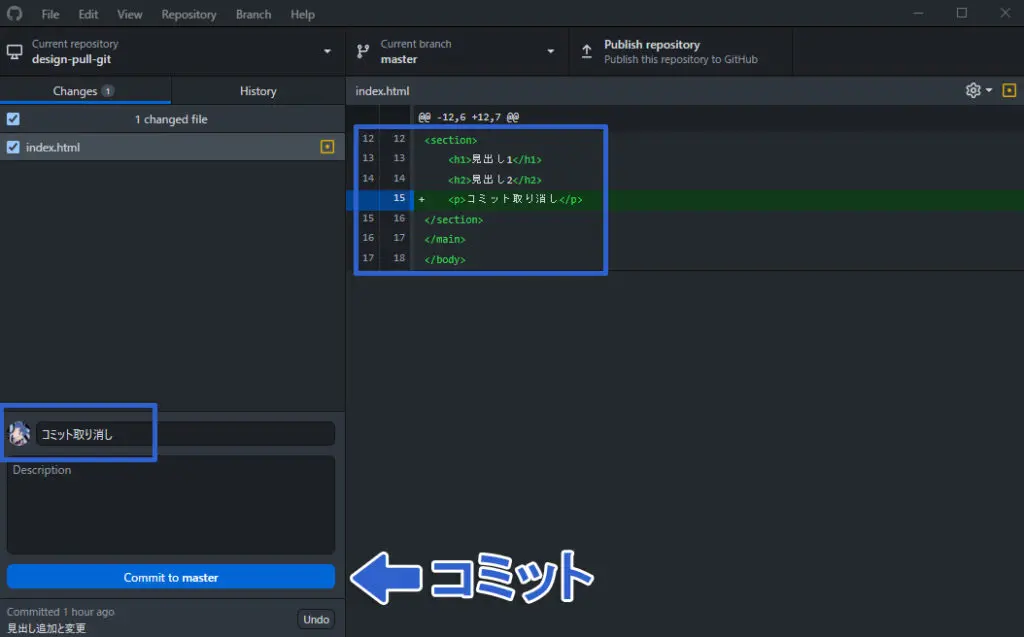Click the branch icon beside Current branch
The height and width of the screenshot is (637, 1024).
coord(362,51)
